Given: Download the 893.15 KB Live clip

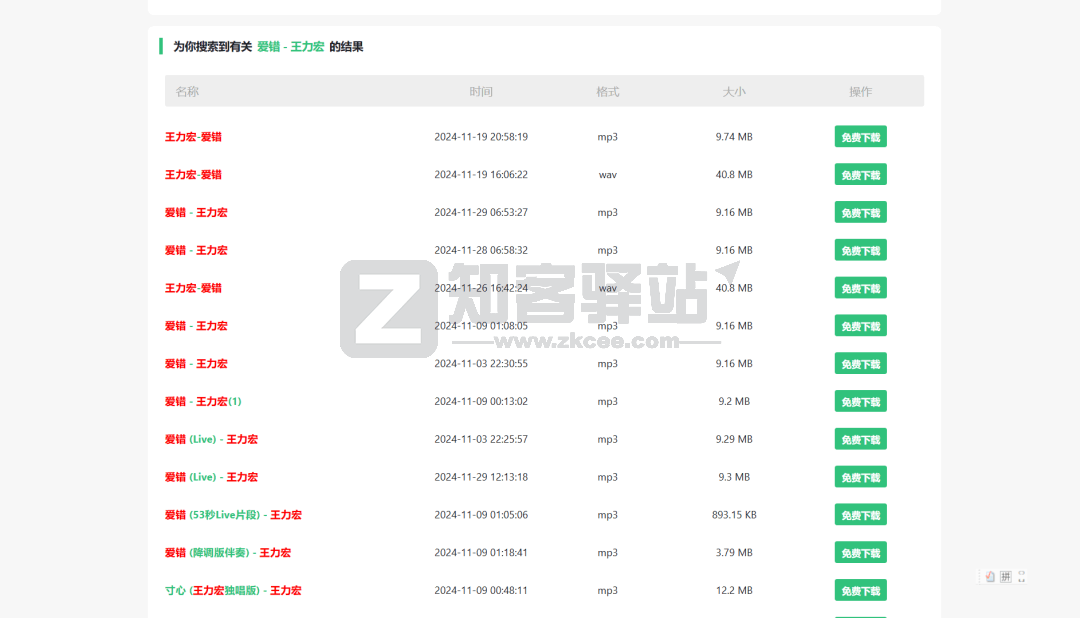Looking at the screenshot, I should [x=860, y=515].
